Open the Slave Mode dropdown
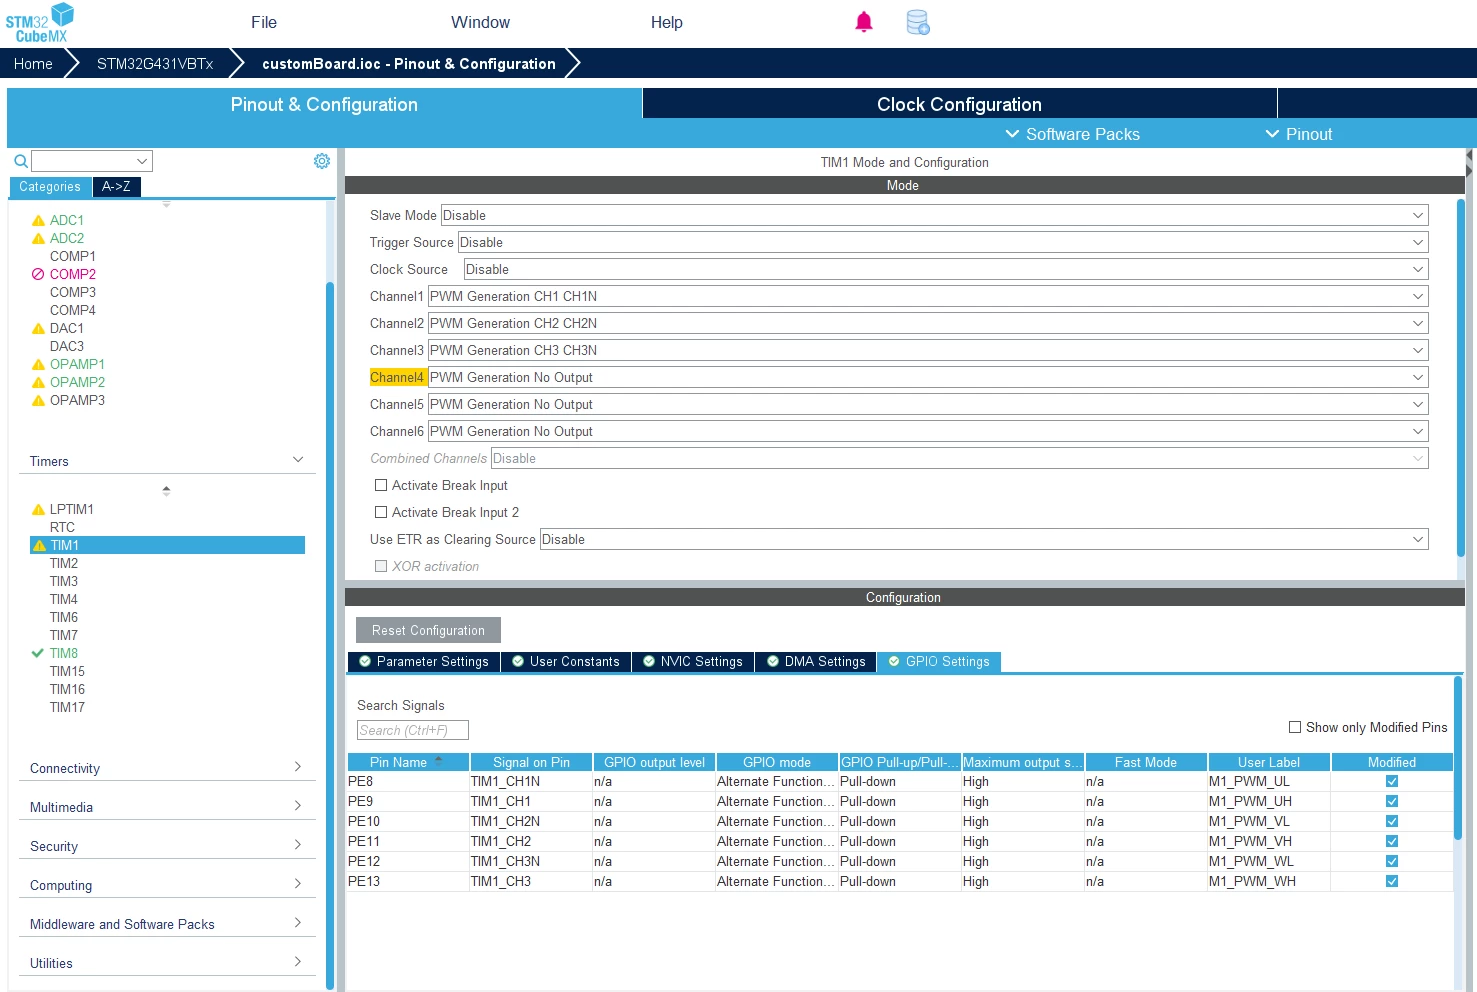This screenshot has height=992, width=1477. pos(934,215)
